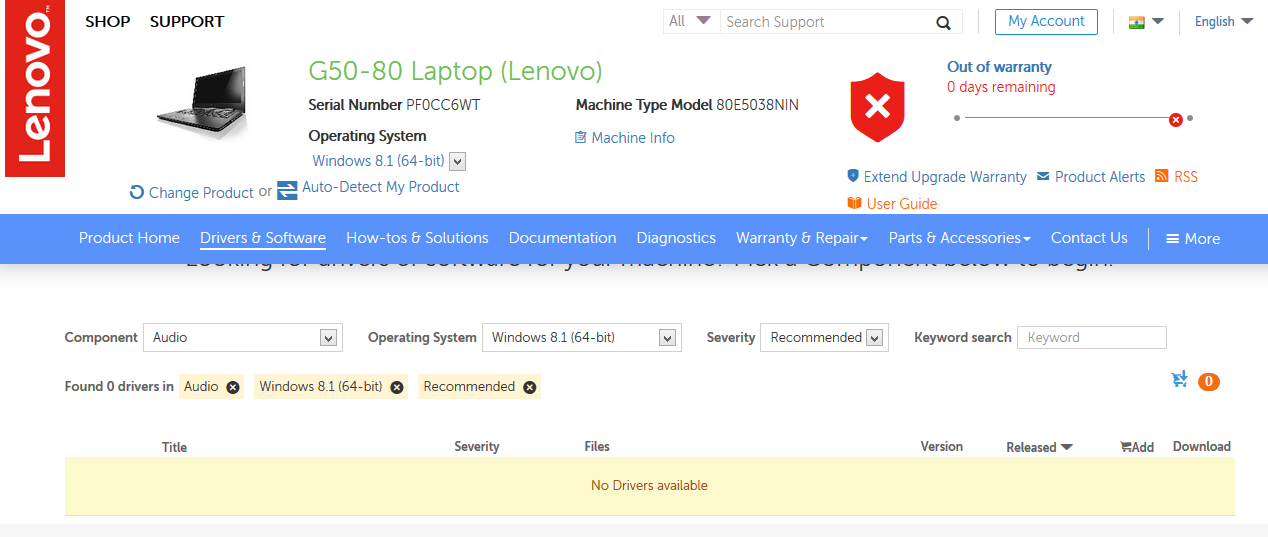Click the Change Product link

tap(201, 193)
